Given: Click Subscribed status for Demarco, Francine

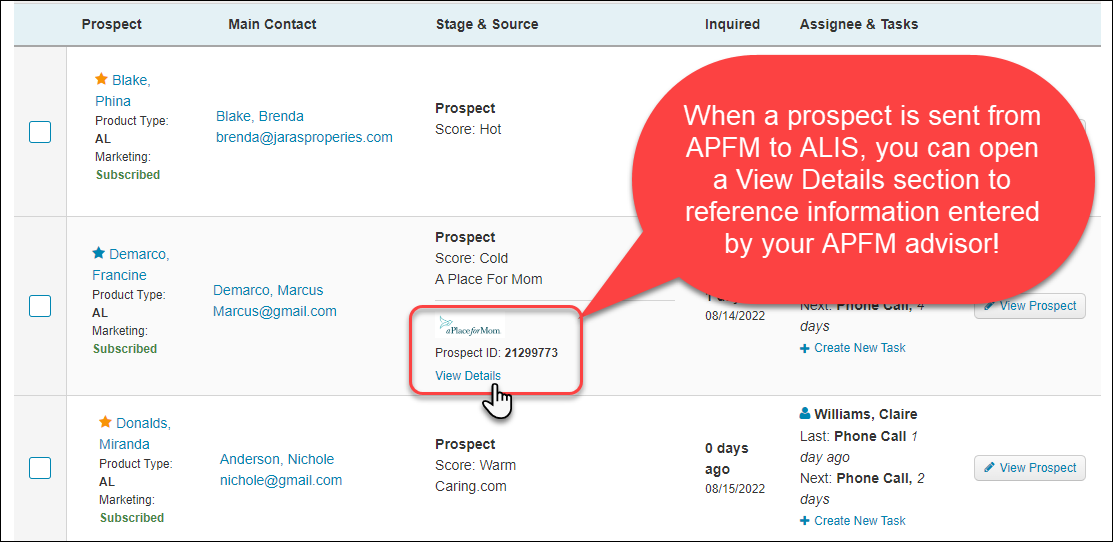Looking at the screenshot, I should [x=125, y=348].
